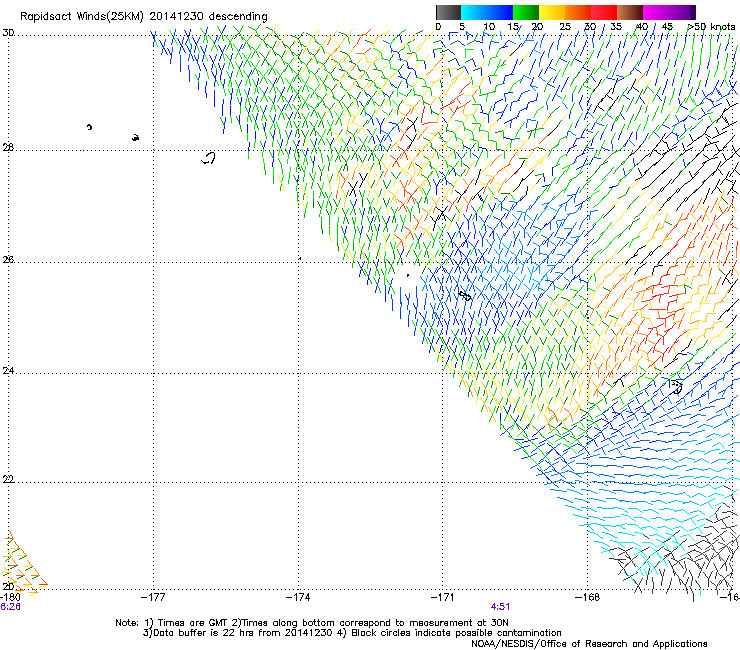Click the longitude label '-180'

pos(10,598)
